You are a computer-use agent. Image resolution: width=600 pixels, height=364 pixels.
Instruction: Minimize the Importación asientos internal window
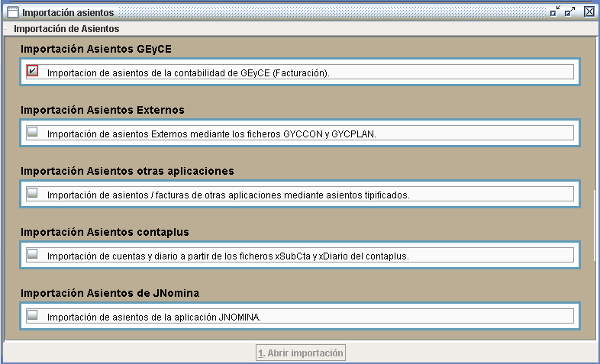(x=554, y=12)
